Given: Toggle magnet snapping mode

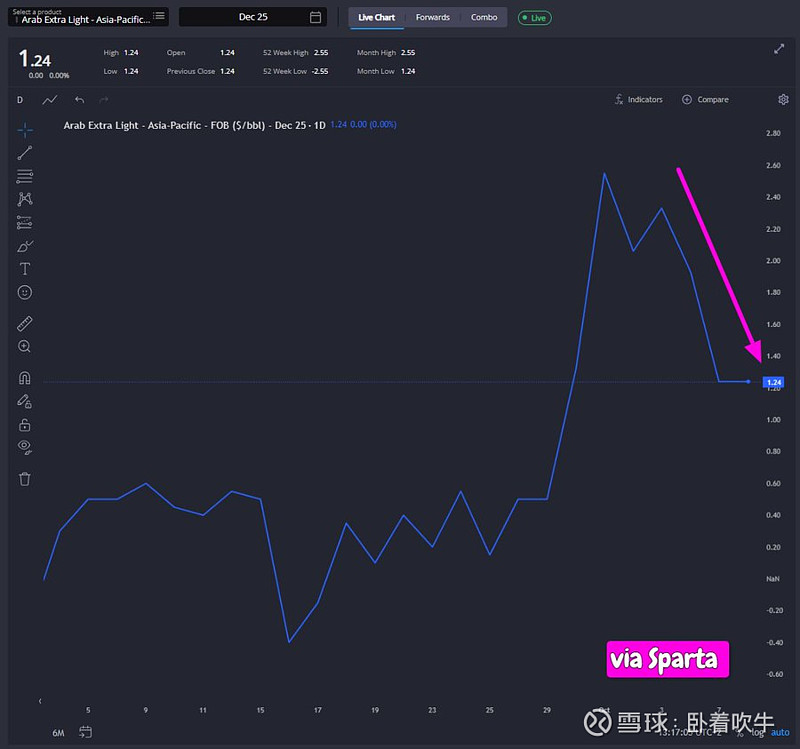Looking at the screenshot, I should pos(25,378).
